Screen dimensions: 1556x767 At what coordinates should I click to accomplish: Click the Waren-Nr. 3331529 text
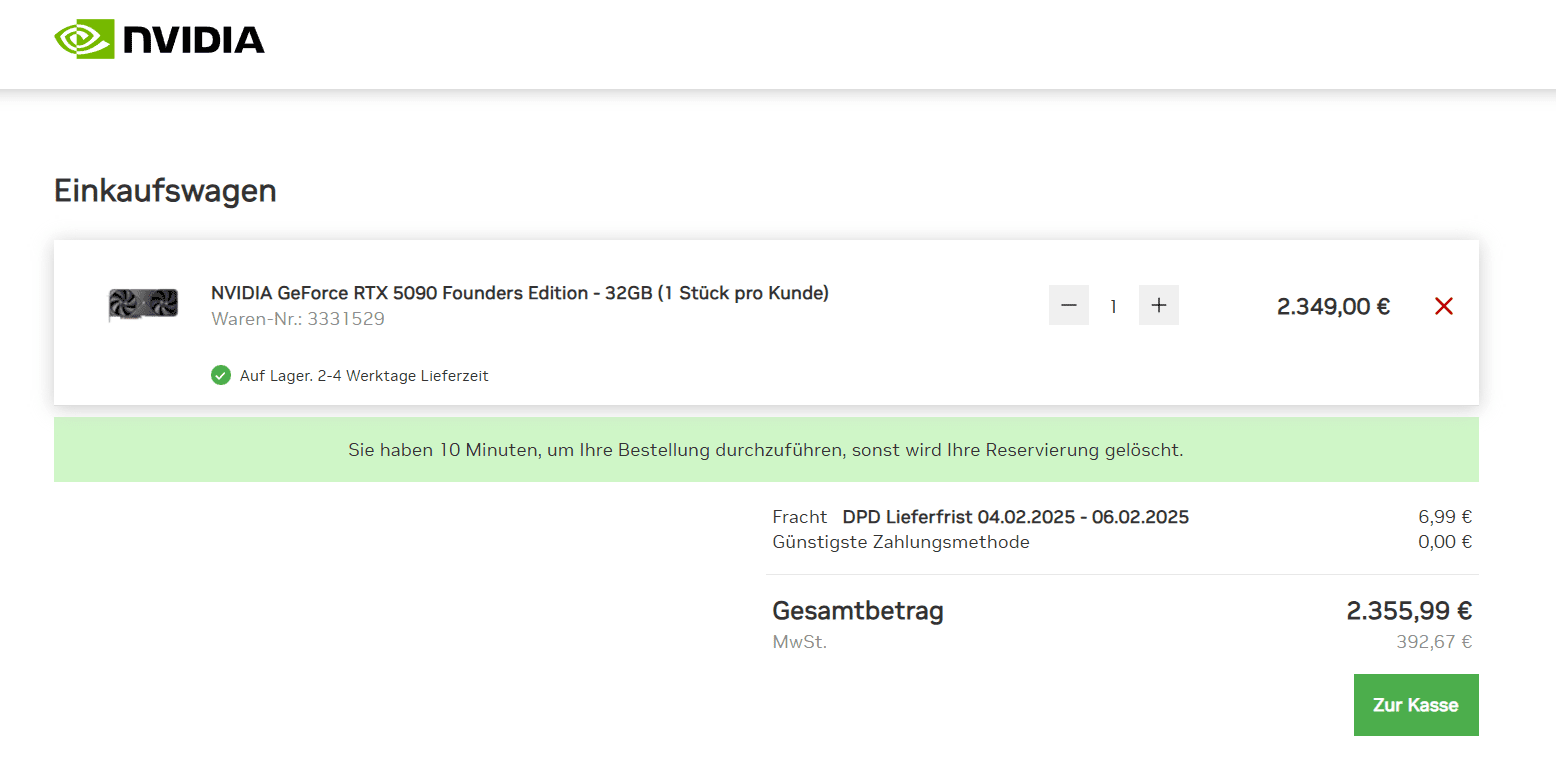(298, 319)
